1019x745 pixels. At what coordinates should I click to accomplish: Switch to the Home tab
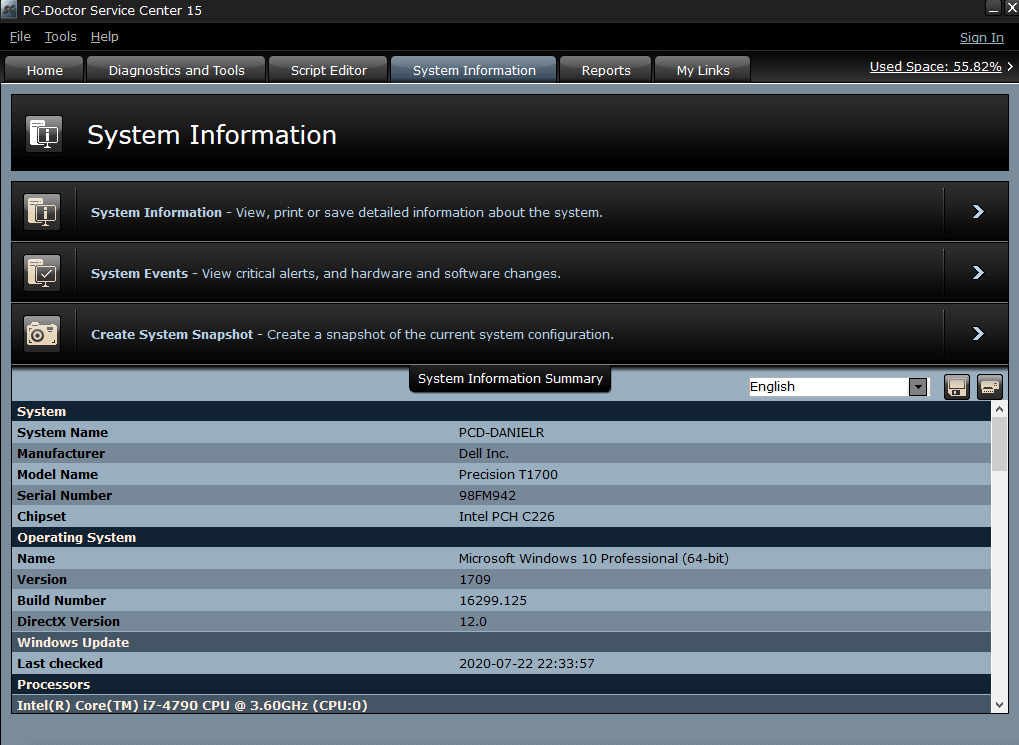click(44, 70)
